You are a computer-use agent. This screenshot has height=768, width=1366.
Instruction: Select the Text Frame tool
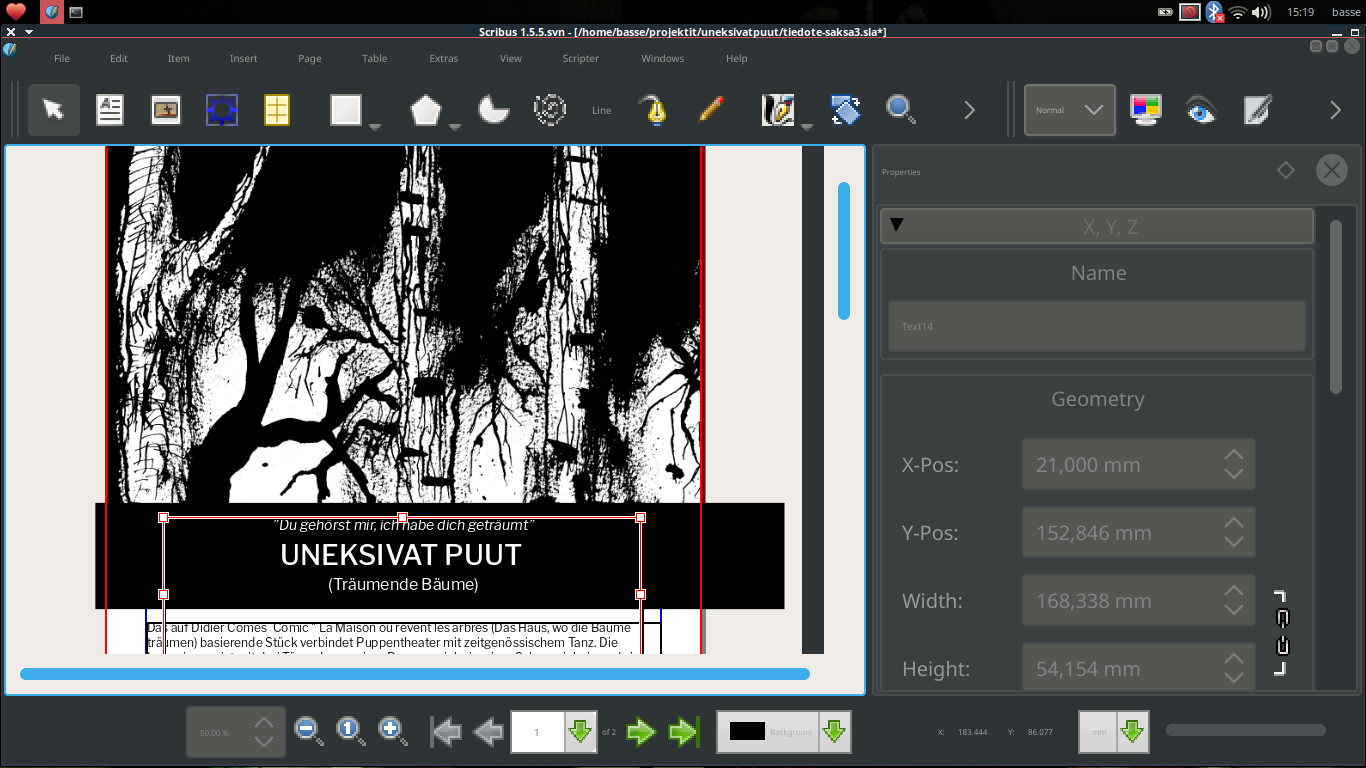(x=109, y=110)
